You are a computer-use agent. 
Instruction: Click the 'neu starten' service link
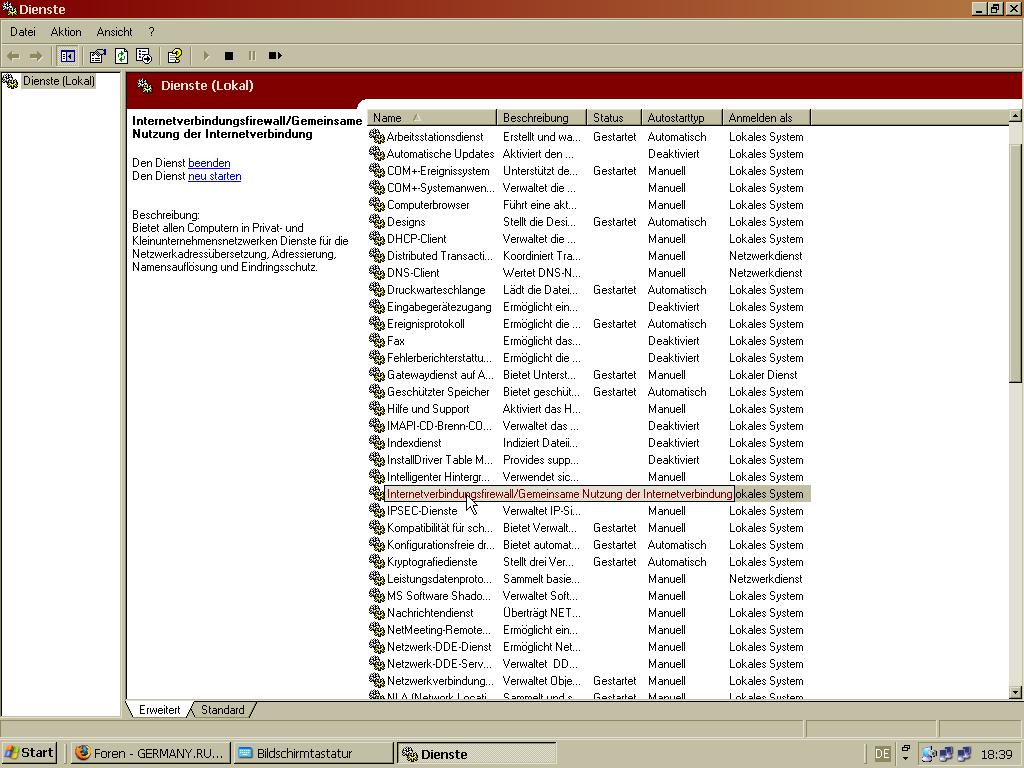point(214,176)
